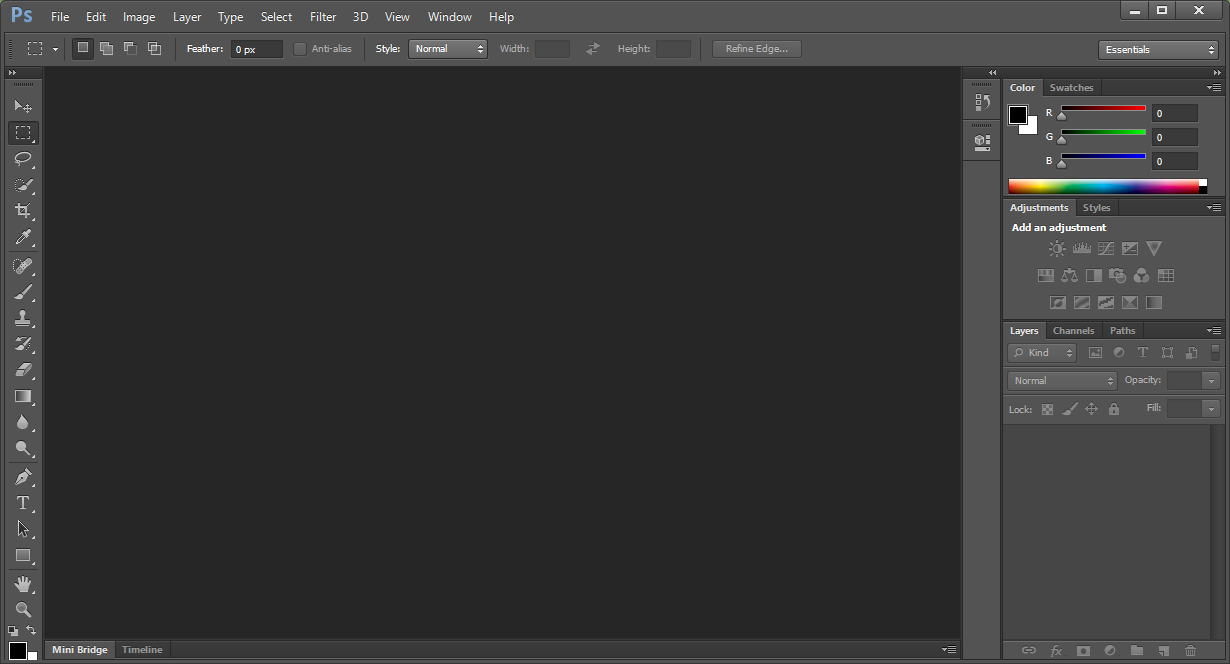Enable the Anti-alias checkbox
The image size is (1230, 664).
(x=300, y=48)
